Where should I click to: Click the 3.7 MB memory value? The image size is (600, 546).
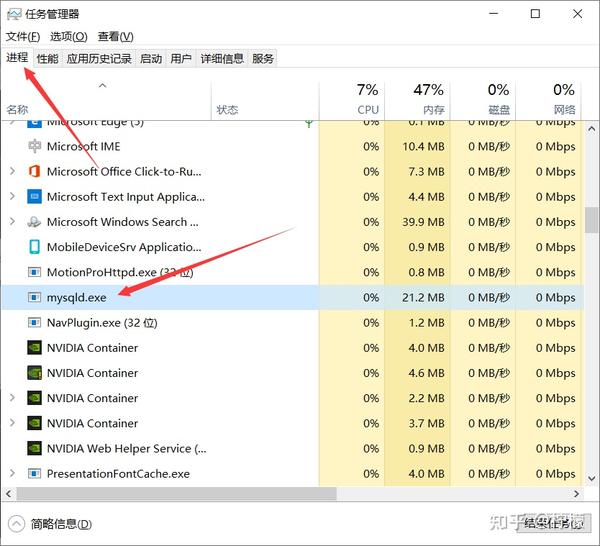coord(426,423)
